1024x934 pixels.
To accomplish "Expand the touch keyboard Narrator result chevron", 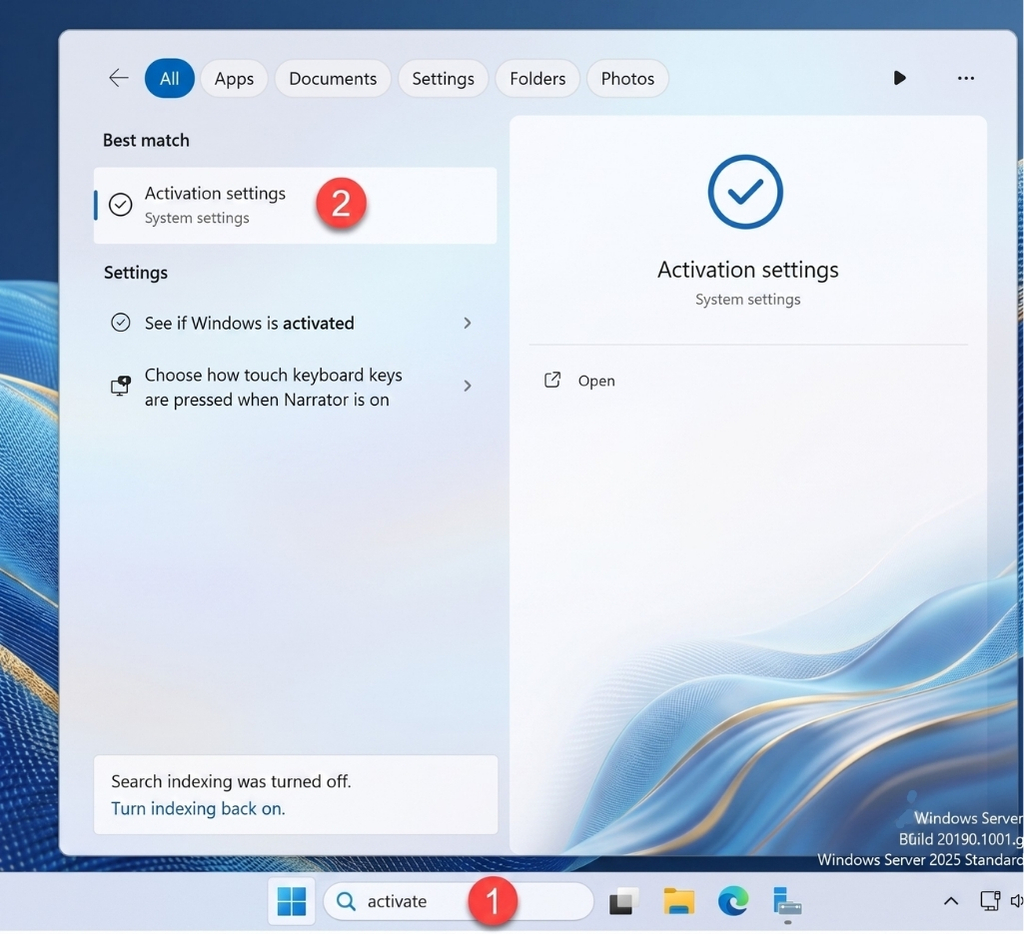I will [467, 385].
